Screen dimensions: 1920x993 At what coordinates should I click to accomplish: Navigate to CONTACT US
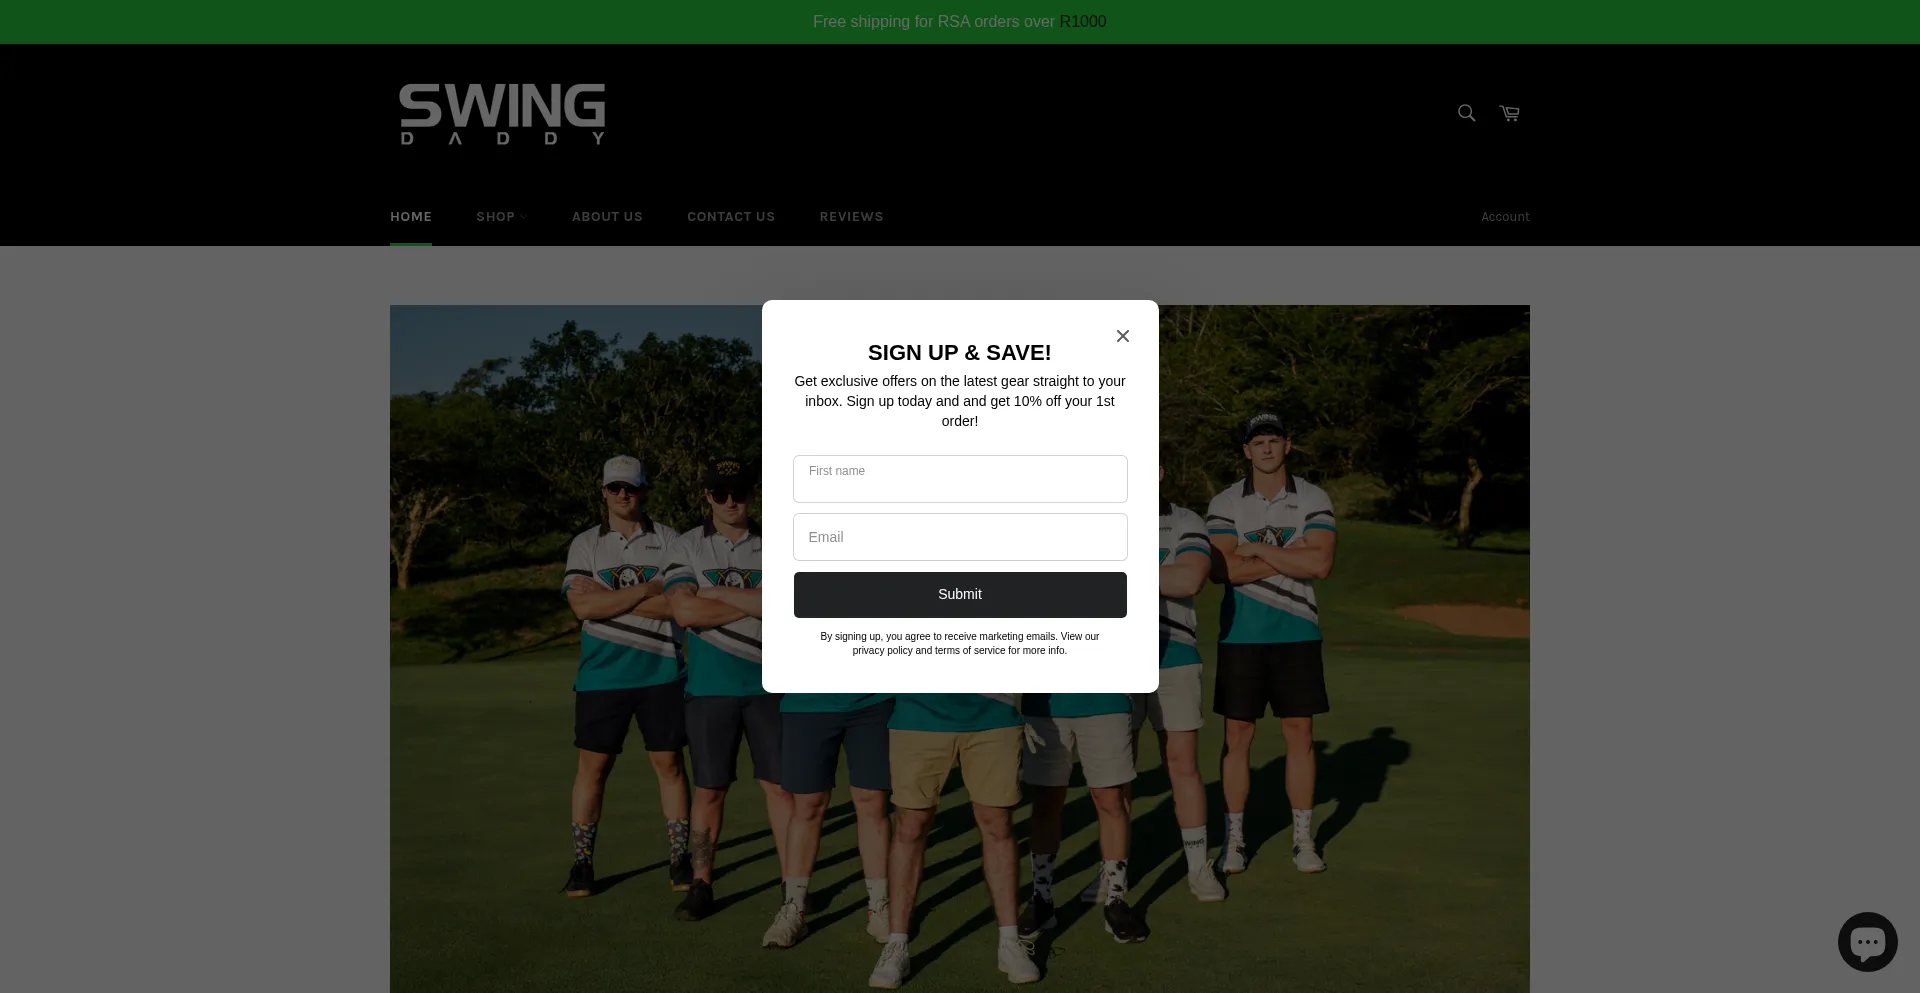pos(731,217)
